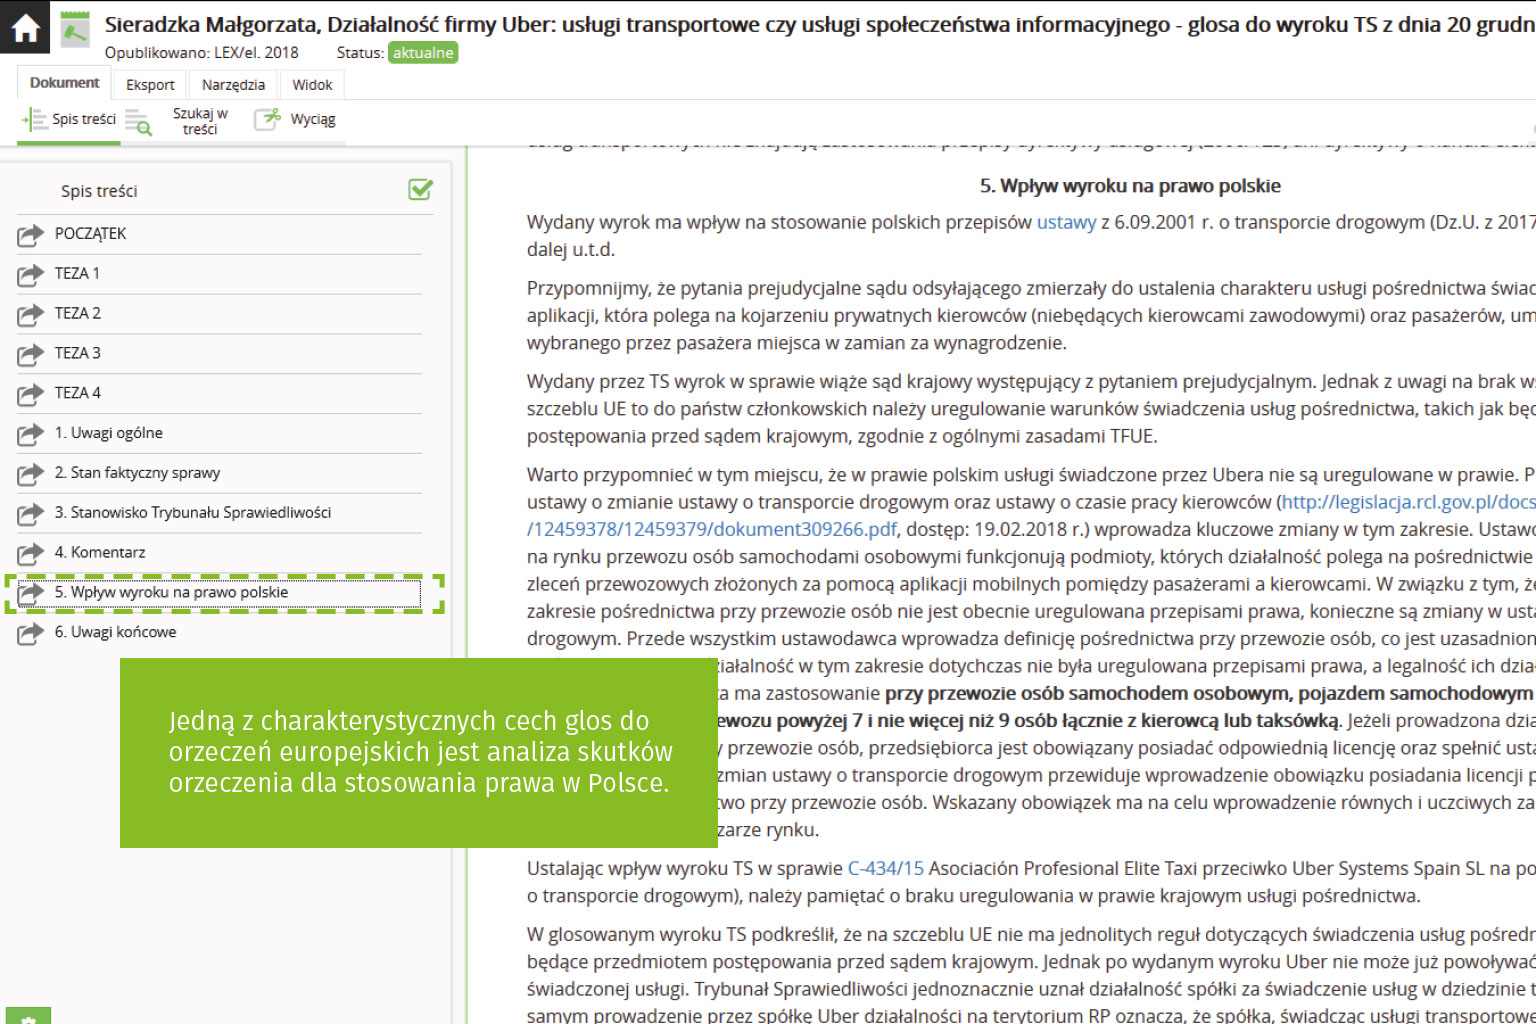Go to TEZA 4 in contents
Screen dimensions: 1536x1024
tap(78, 393)
